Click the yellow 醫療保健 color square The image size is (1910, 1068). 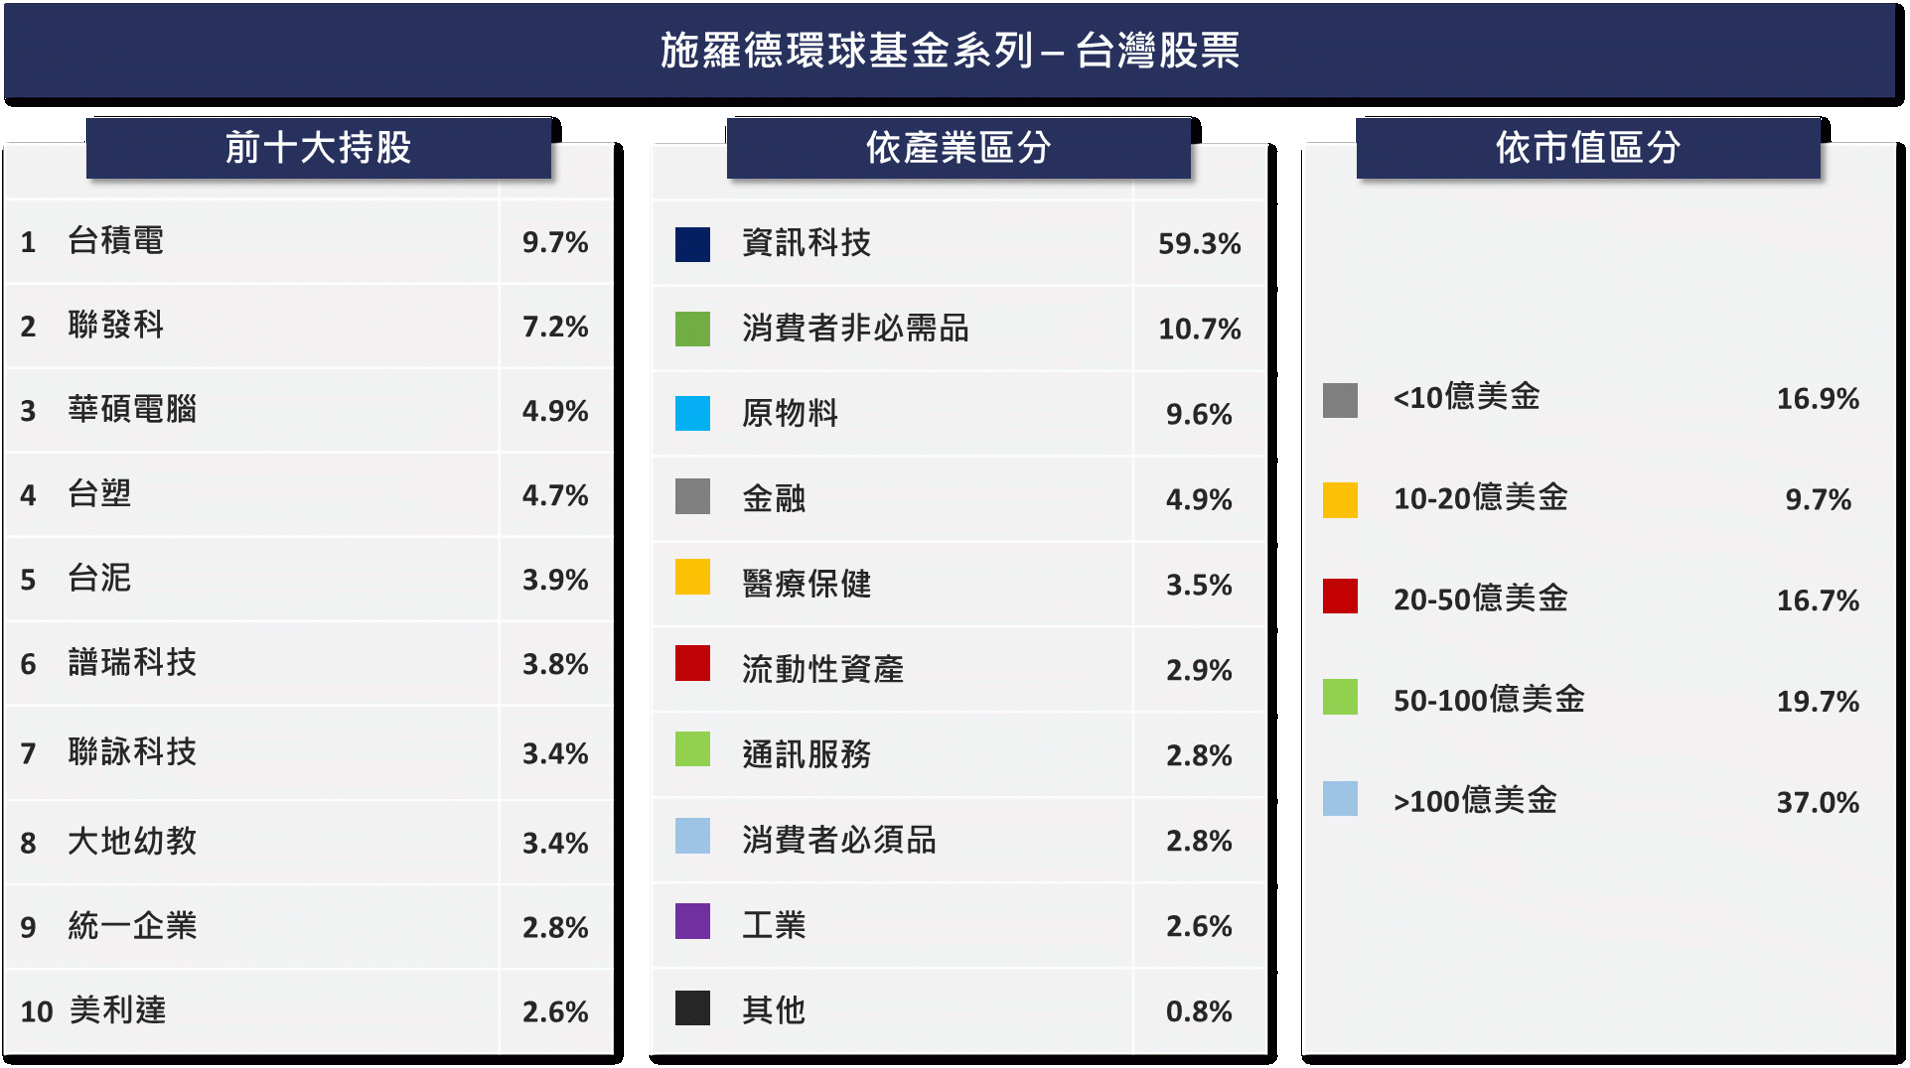[x=692, y=577]
